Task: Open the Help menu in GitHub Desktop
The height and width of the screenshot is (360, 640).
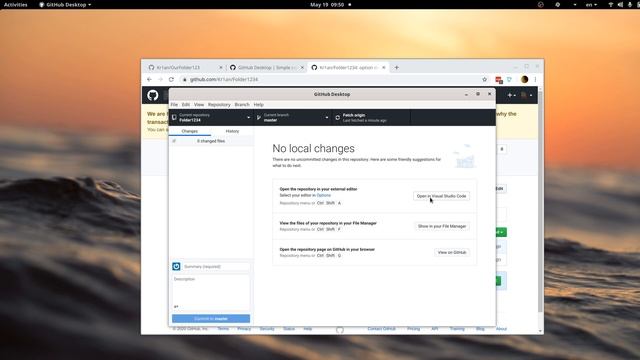Action: (x=258, y=104)
